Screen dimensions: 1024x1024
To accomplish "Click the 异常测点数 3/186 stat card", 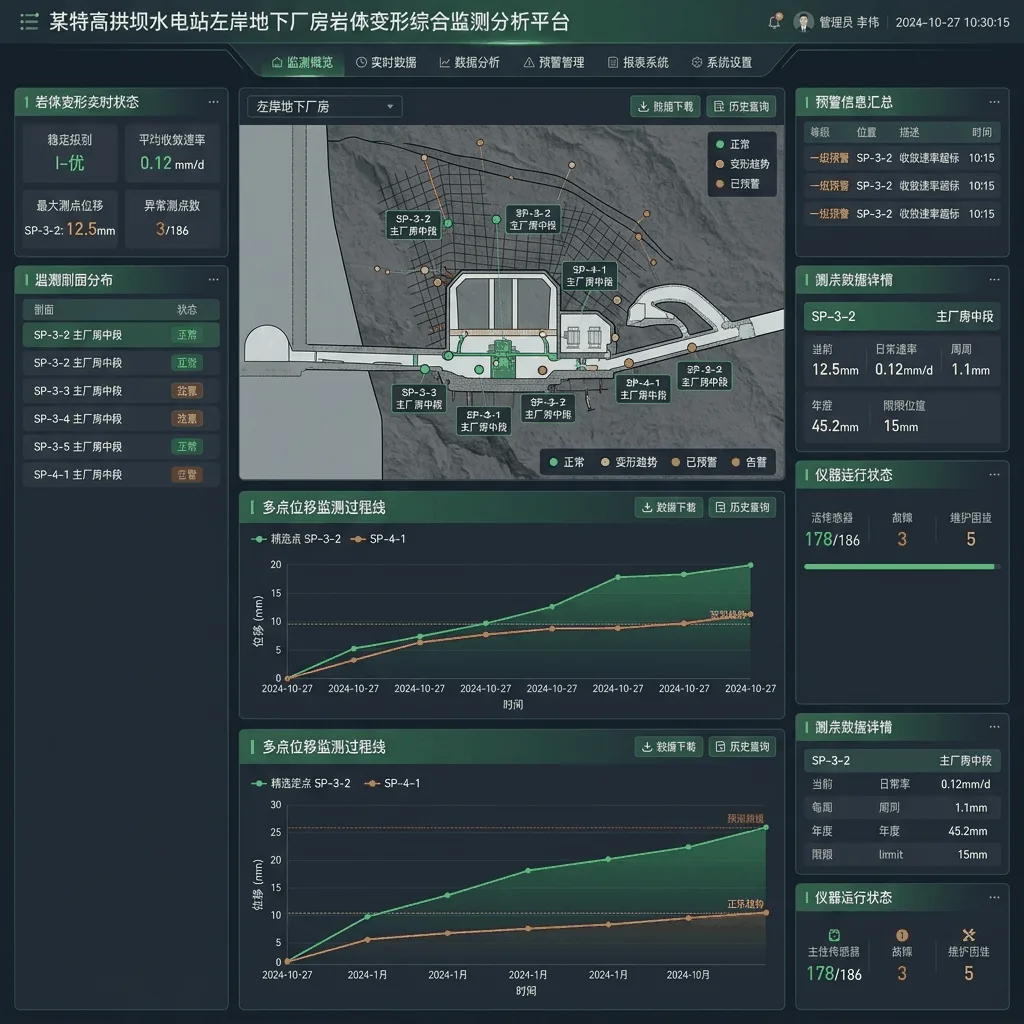I will click(x=172, y=219).
